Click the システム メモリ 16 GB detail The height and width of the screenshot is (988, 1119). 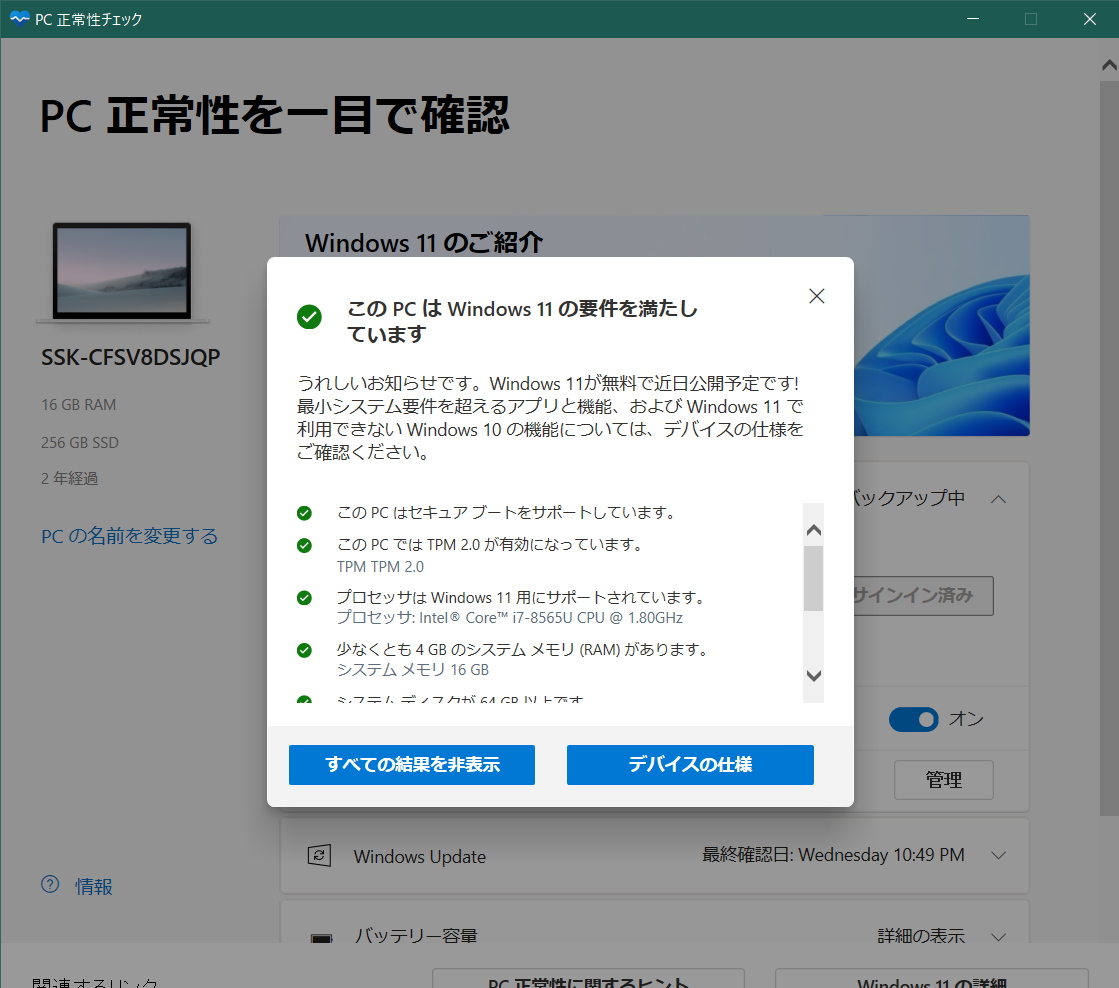412,670
